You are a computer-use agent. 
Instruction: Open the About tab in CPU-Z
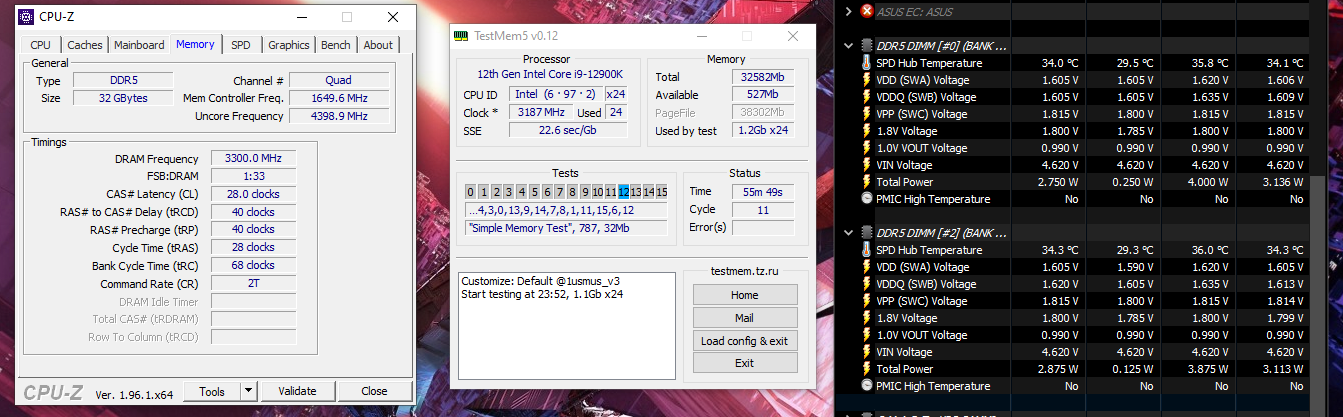(x=378, y=45)
